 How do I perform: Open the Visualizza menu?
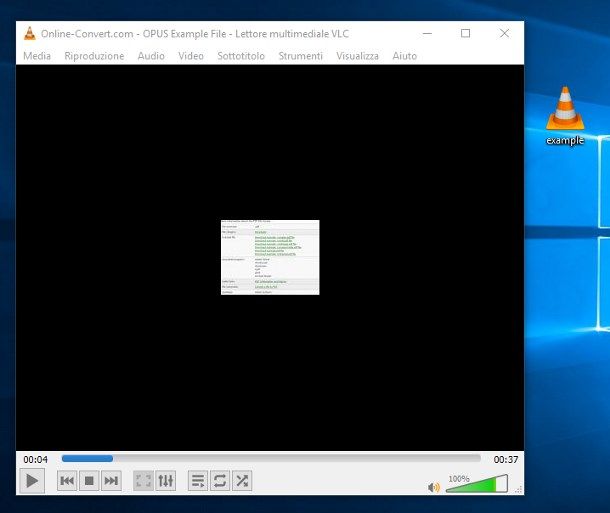tap(358, 56)
